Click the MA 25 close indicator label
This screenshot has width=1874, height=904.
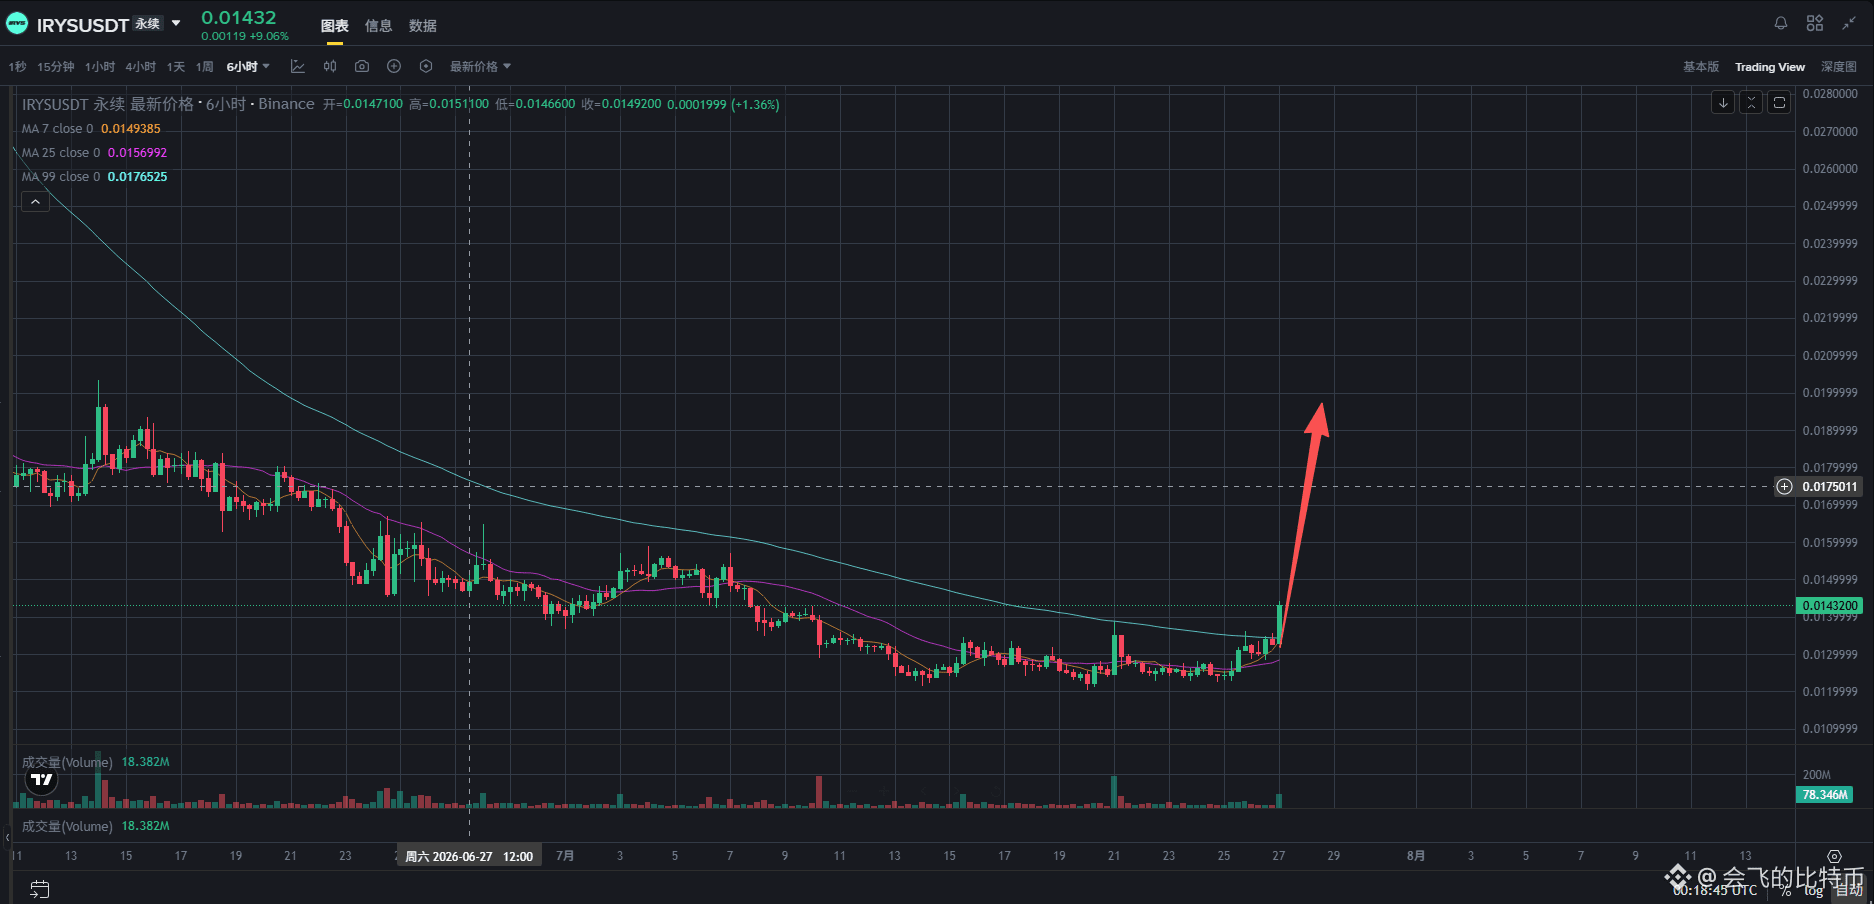[61, 153]
